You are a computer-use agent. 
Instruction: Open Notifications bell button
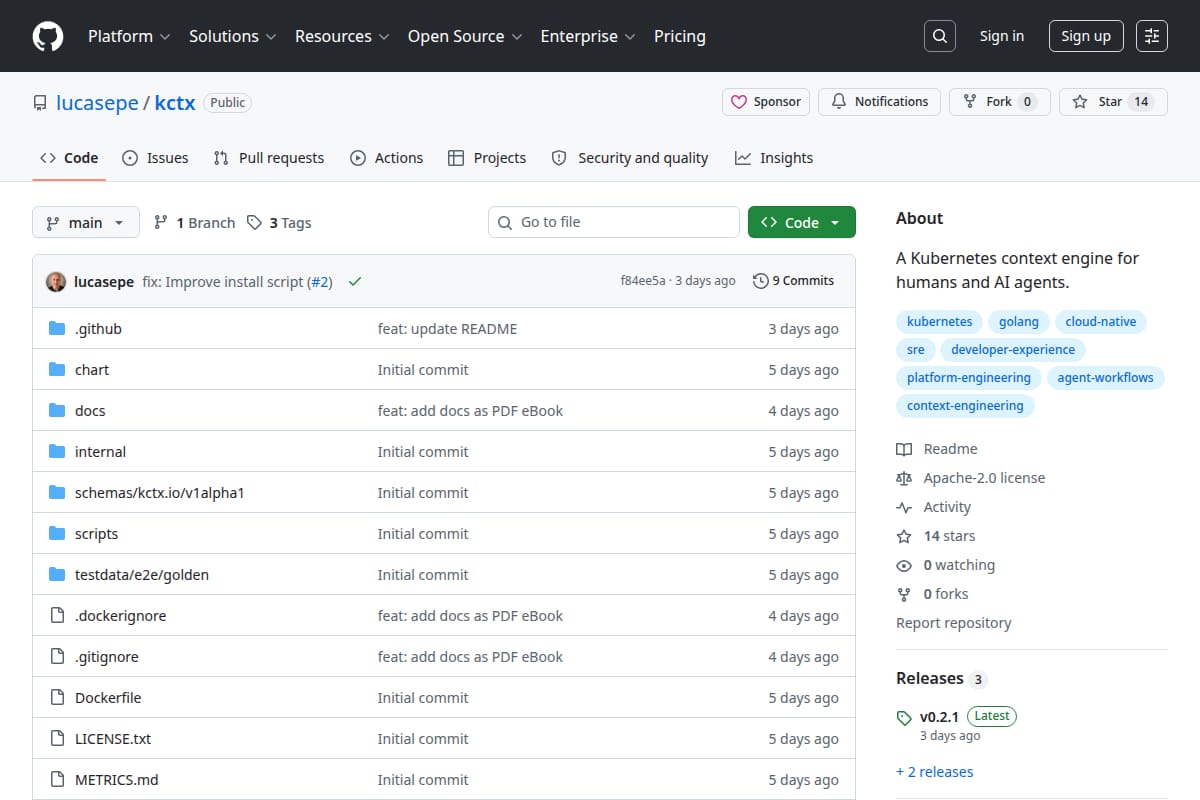880,102
